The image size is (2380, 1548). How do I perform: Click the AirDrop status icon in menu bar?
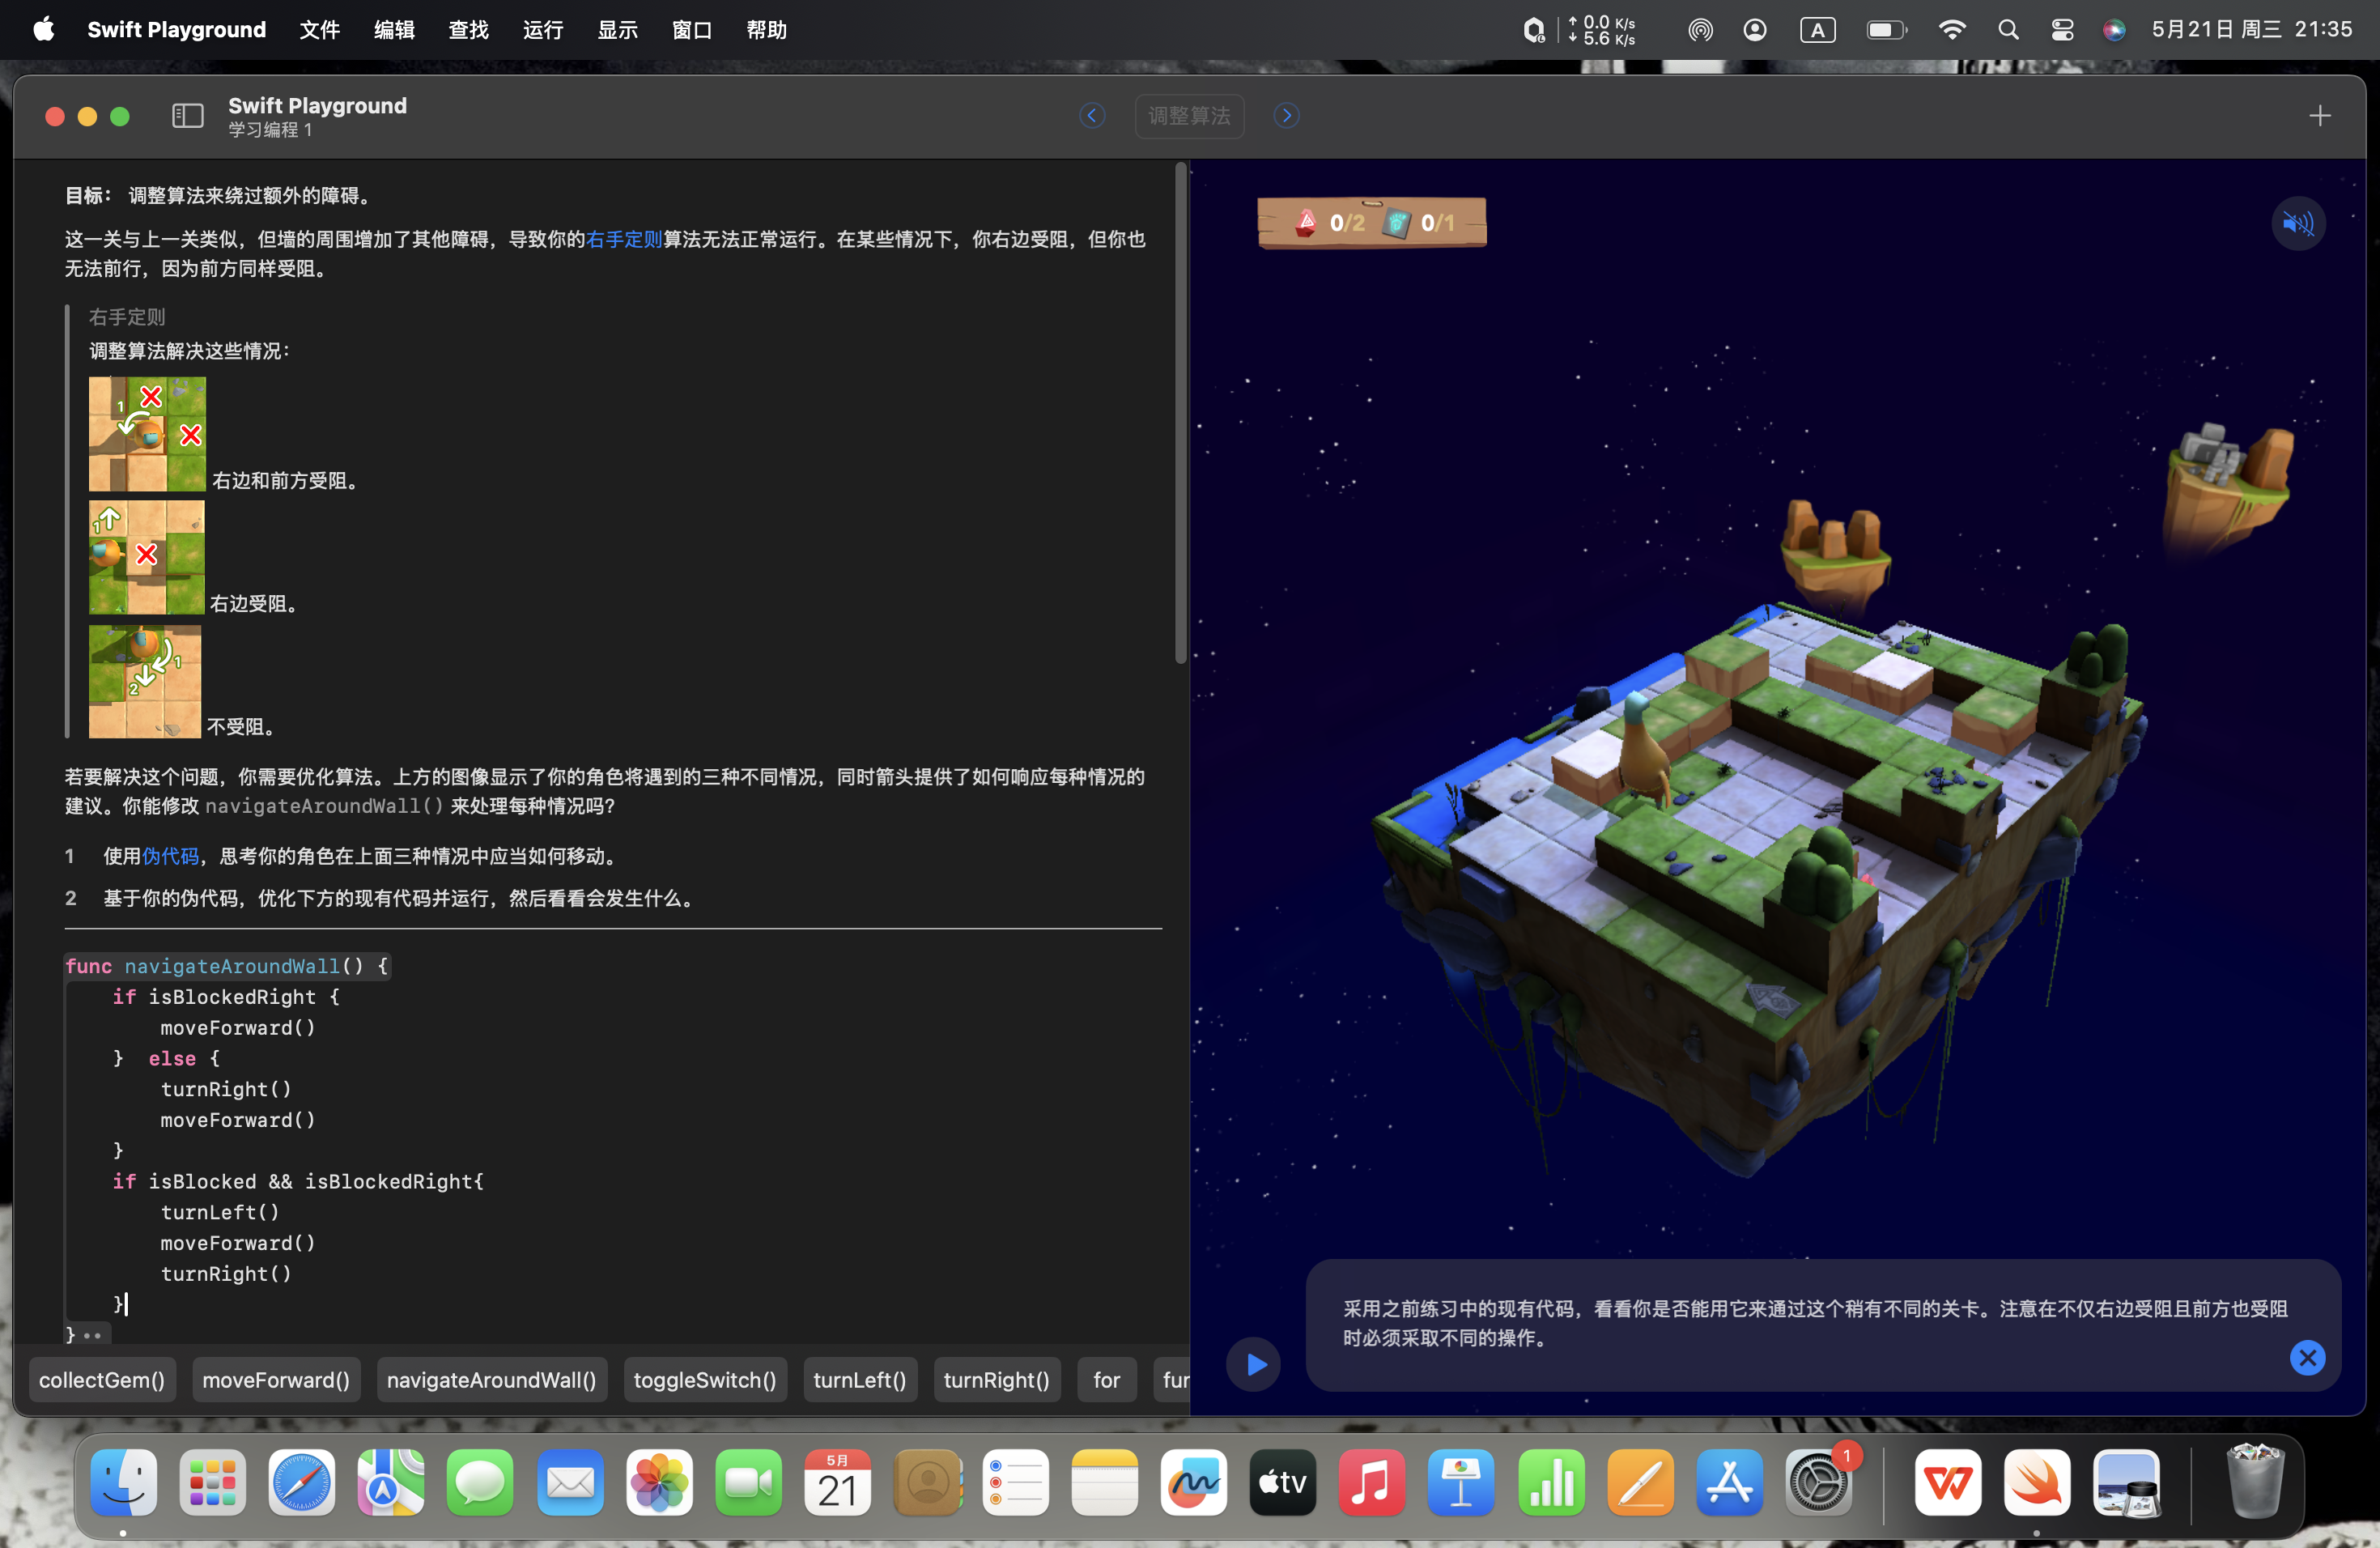(x=1700, y=30)
